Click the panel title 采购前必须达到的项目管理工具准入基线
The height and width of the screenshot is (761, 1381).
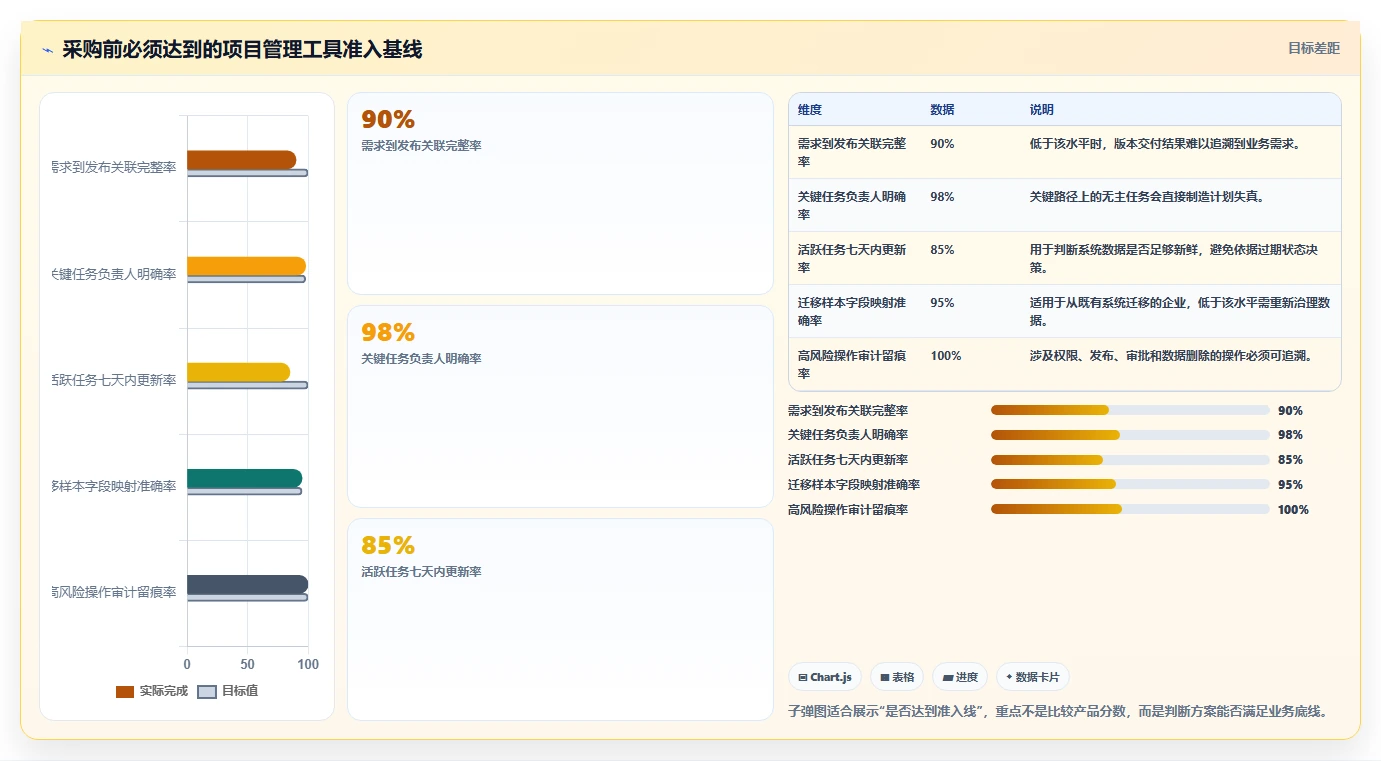tap(242, 49)
